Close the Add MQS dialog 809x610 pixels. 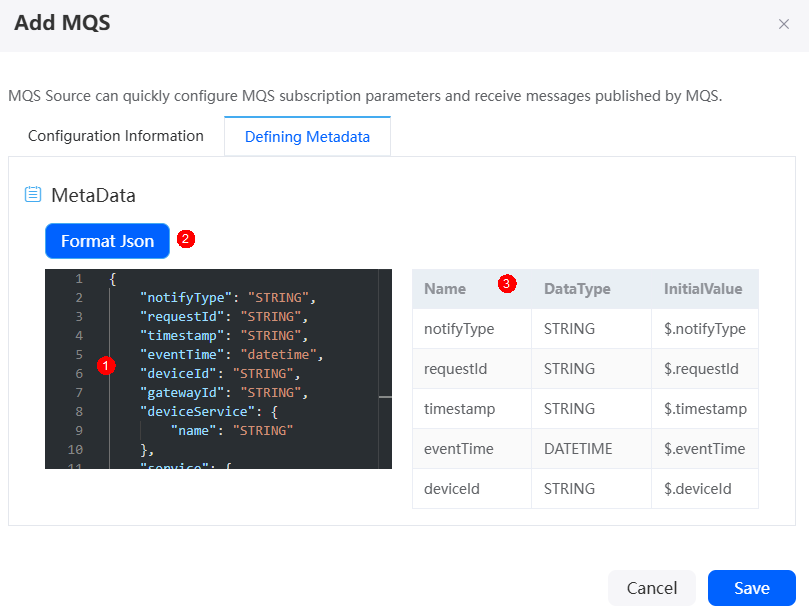click(x=784, y=24)
